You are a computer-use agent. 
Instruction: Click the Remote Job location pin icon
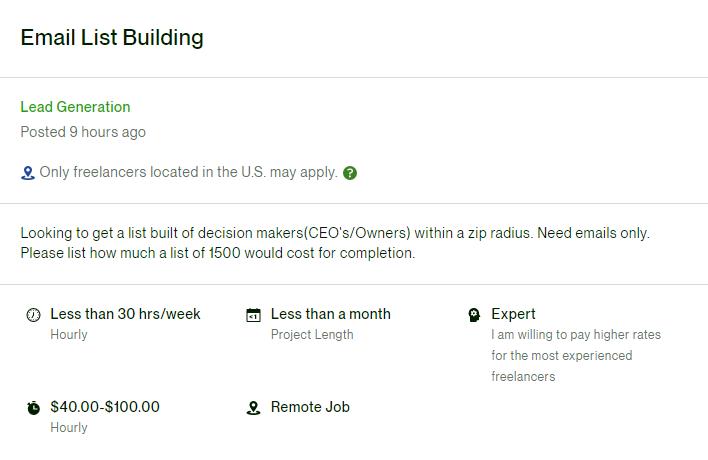point(254,408)
